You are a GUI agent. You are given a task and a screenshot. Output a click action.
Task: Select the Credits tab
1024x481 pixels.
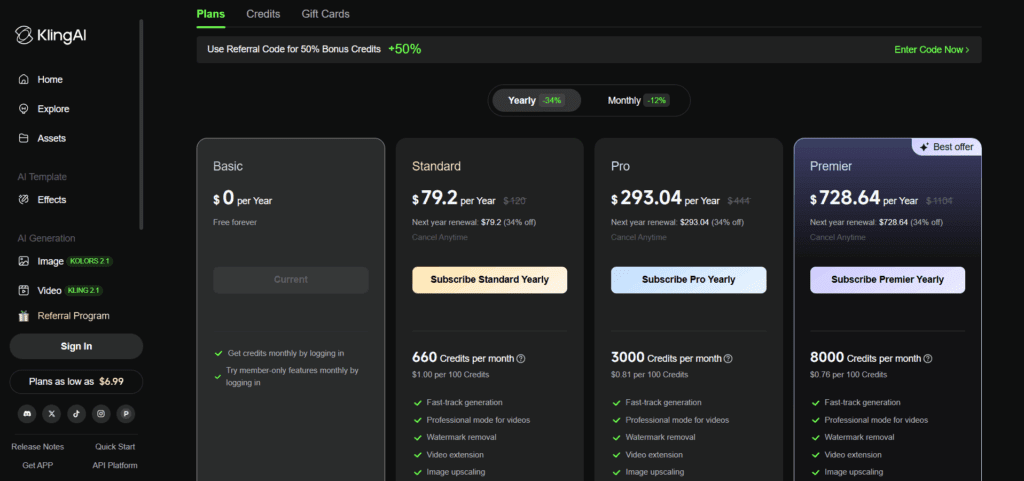263,14
